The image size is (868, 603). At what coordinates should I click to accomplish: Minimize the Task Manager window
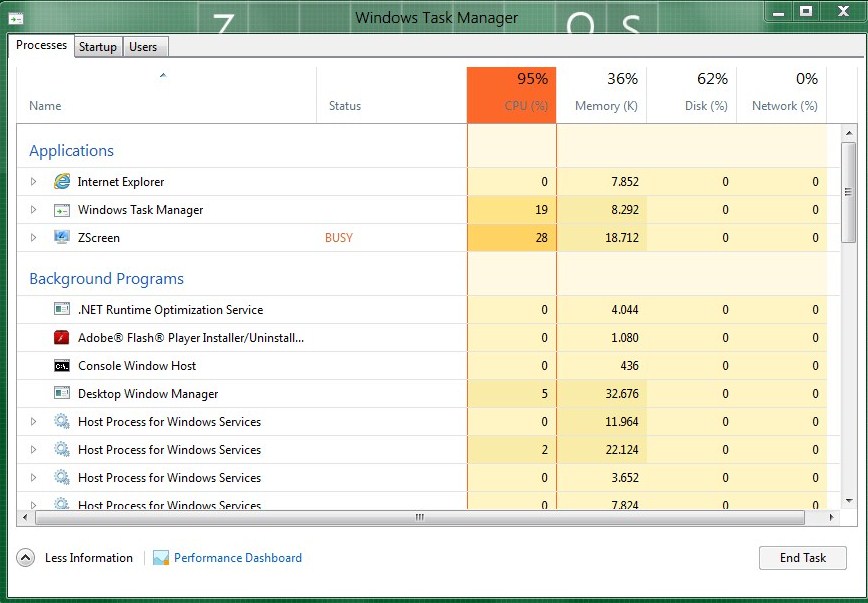[x=779, y=12]
